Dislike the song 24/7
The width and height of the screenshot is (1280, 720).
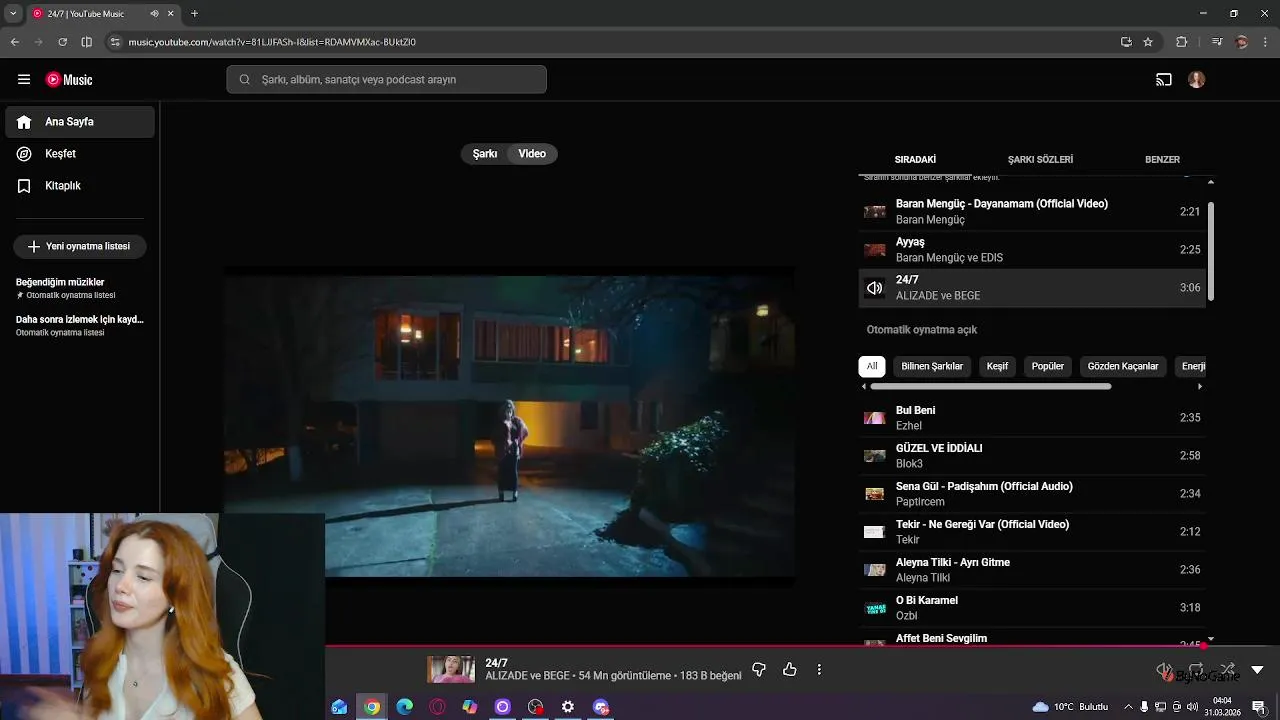coord(759,669)
